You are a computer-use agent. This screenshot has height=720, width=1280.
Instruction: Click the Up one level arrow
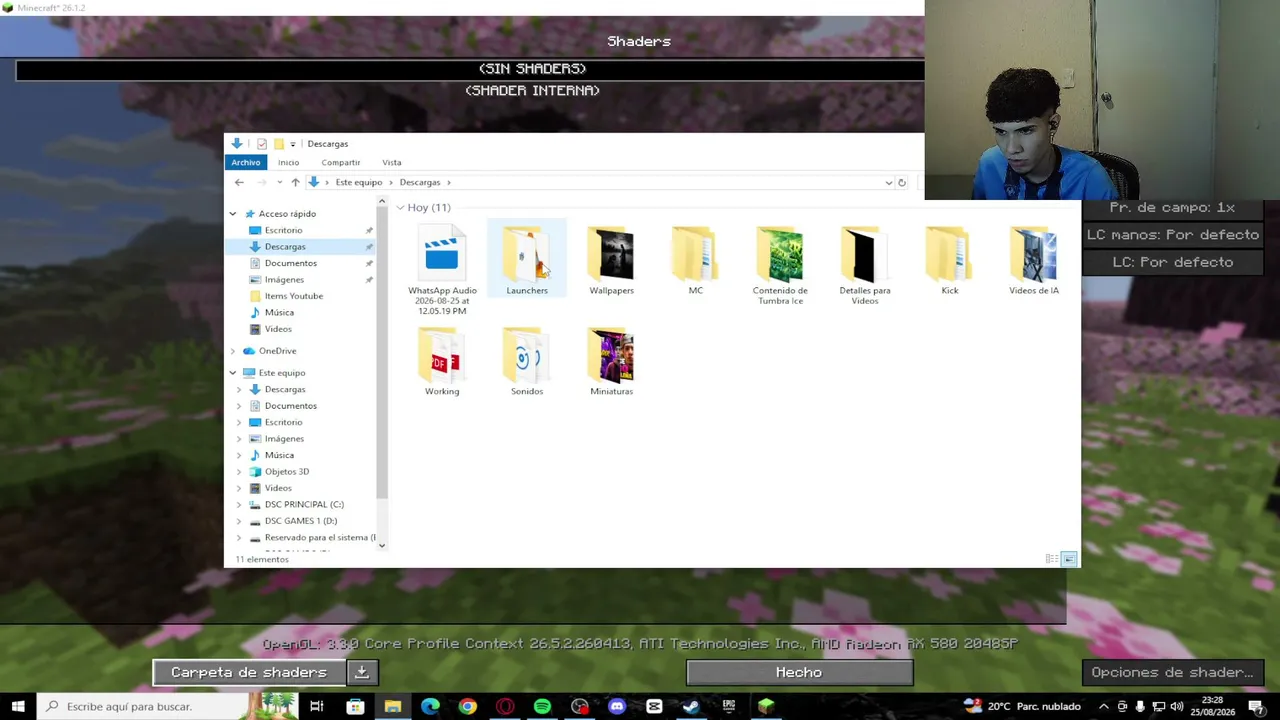(x=295, y=182)
